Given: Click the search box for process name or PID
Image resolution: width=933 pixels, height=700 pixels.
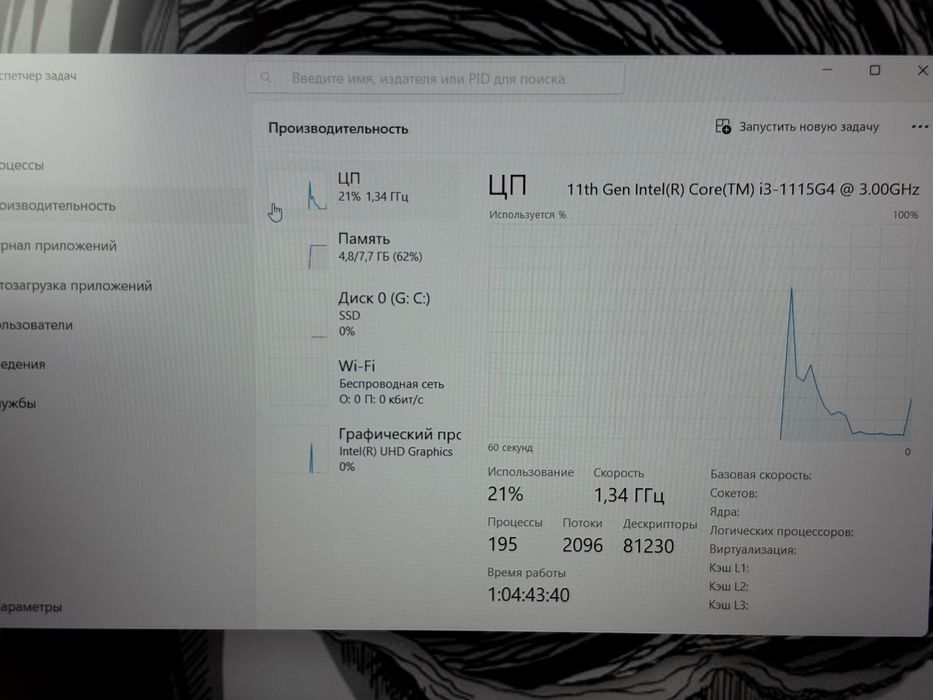Looking at the screenshot, I should click(x=435, y=78).
